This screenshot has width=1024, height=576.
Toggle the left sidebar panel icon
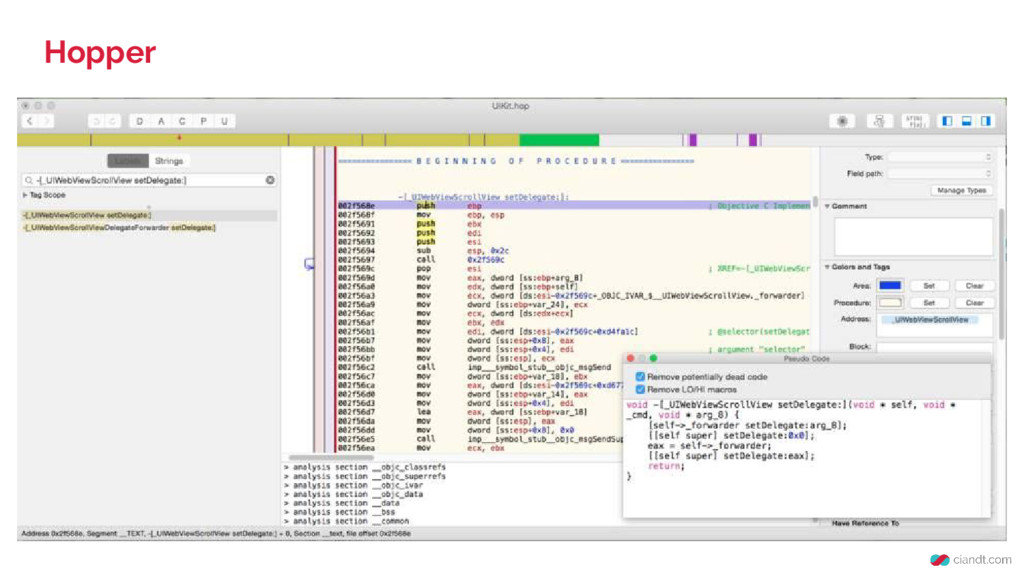(947, 121)
